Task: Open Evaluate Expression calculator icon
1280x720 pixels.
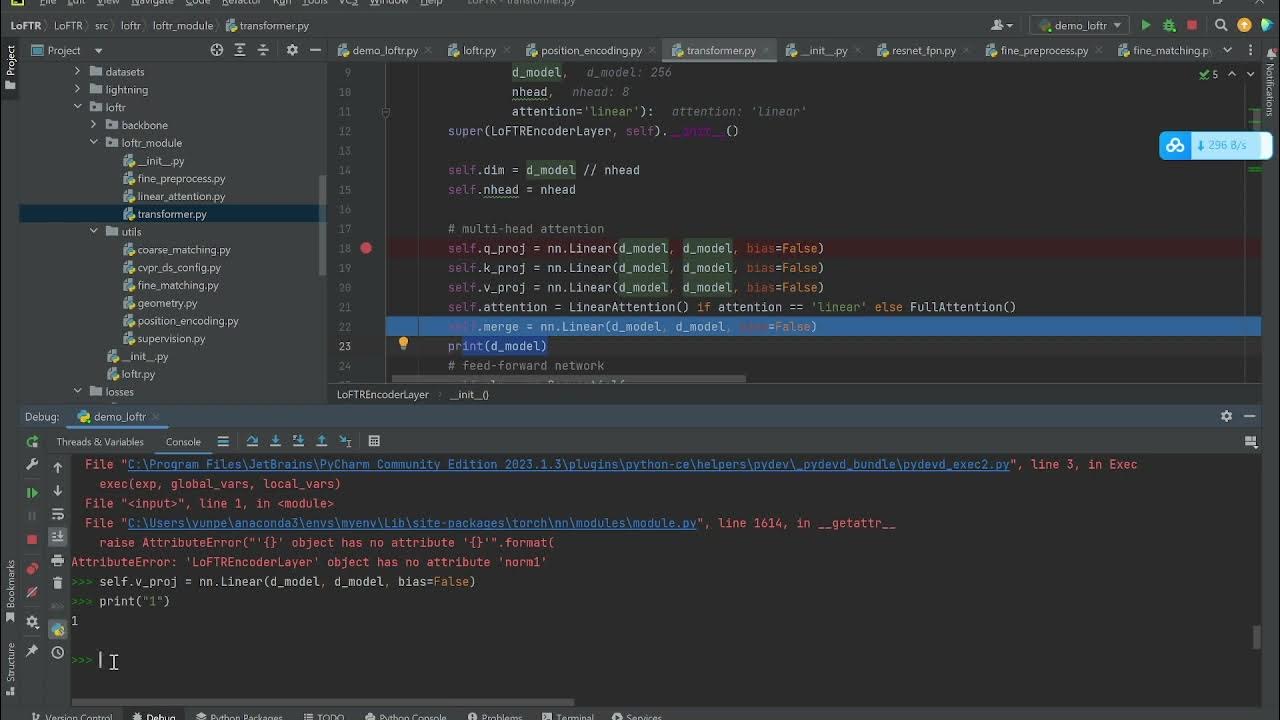Action: pyautogui.click(x=374, y=441)
